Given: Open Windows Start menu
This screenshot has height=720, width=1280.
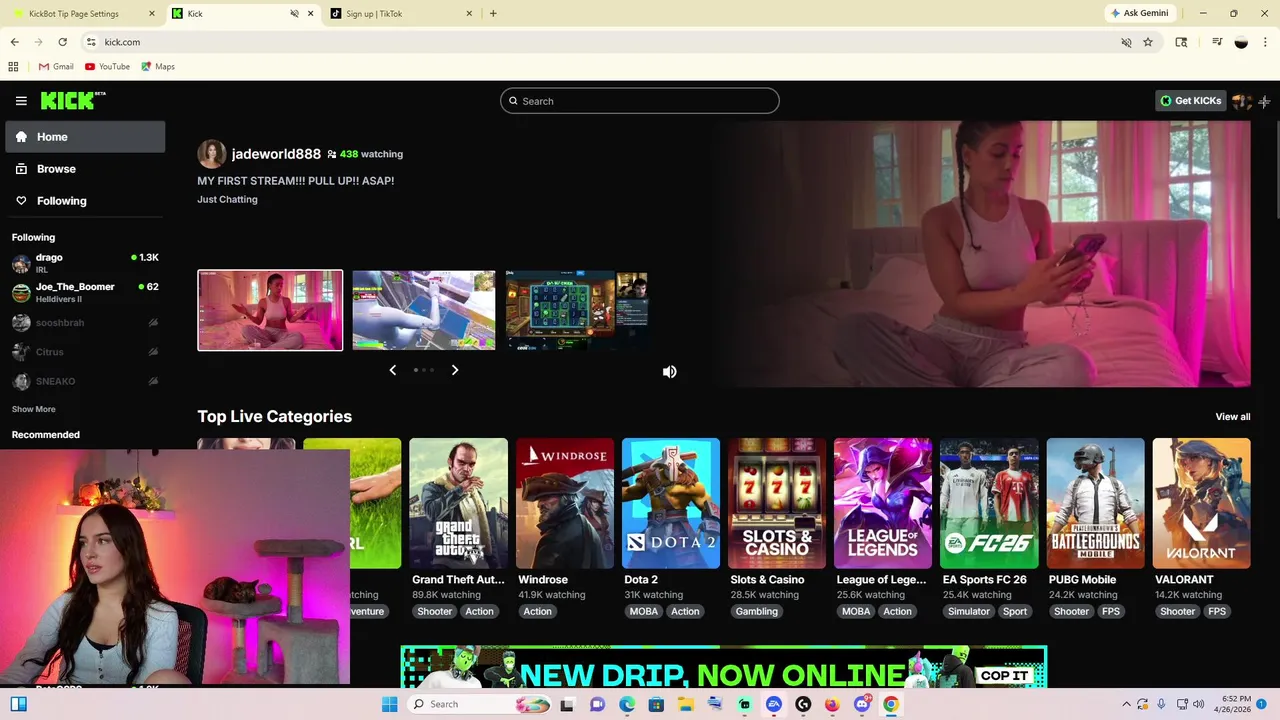Looking at the screenshot, I should coord(390,704).
